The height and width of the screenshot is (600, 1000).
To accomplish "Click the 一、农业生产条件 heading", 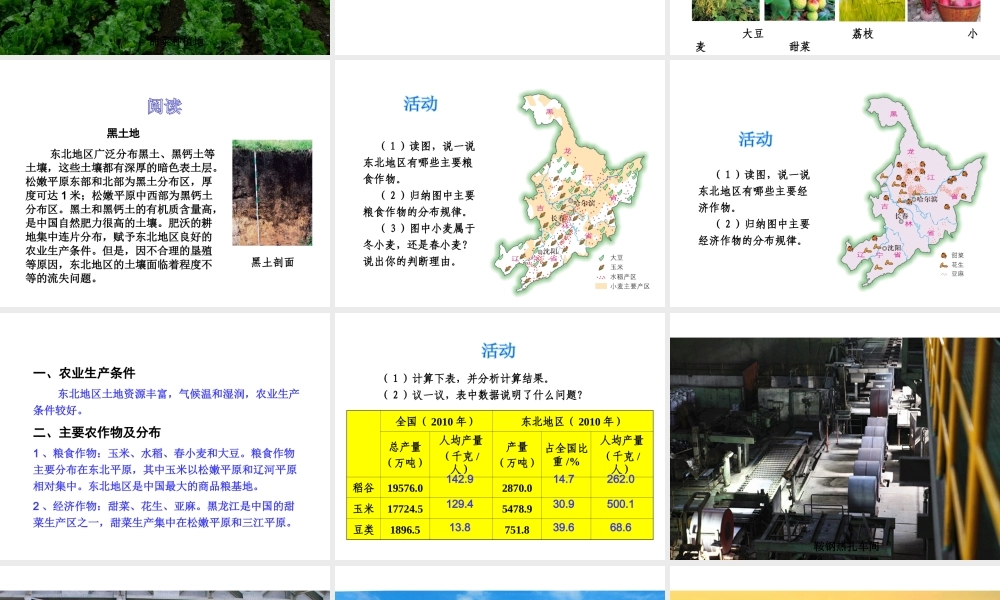I will click(x=84, y=373).
